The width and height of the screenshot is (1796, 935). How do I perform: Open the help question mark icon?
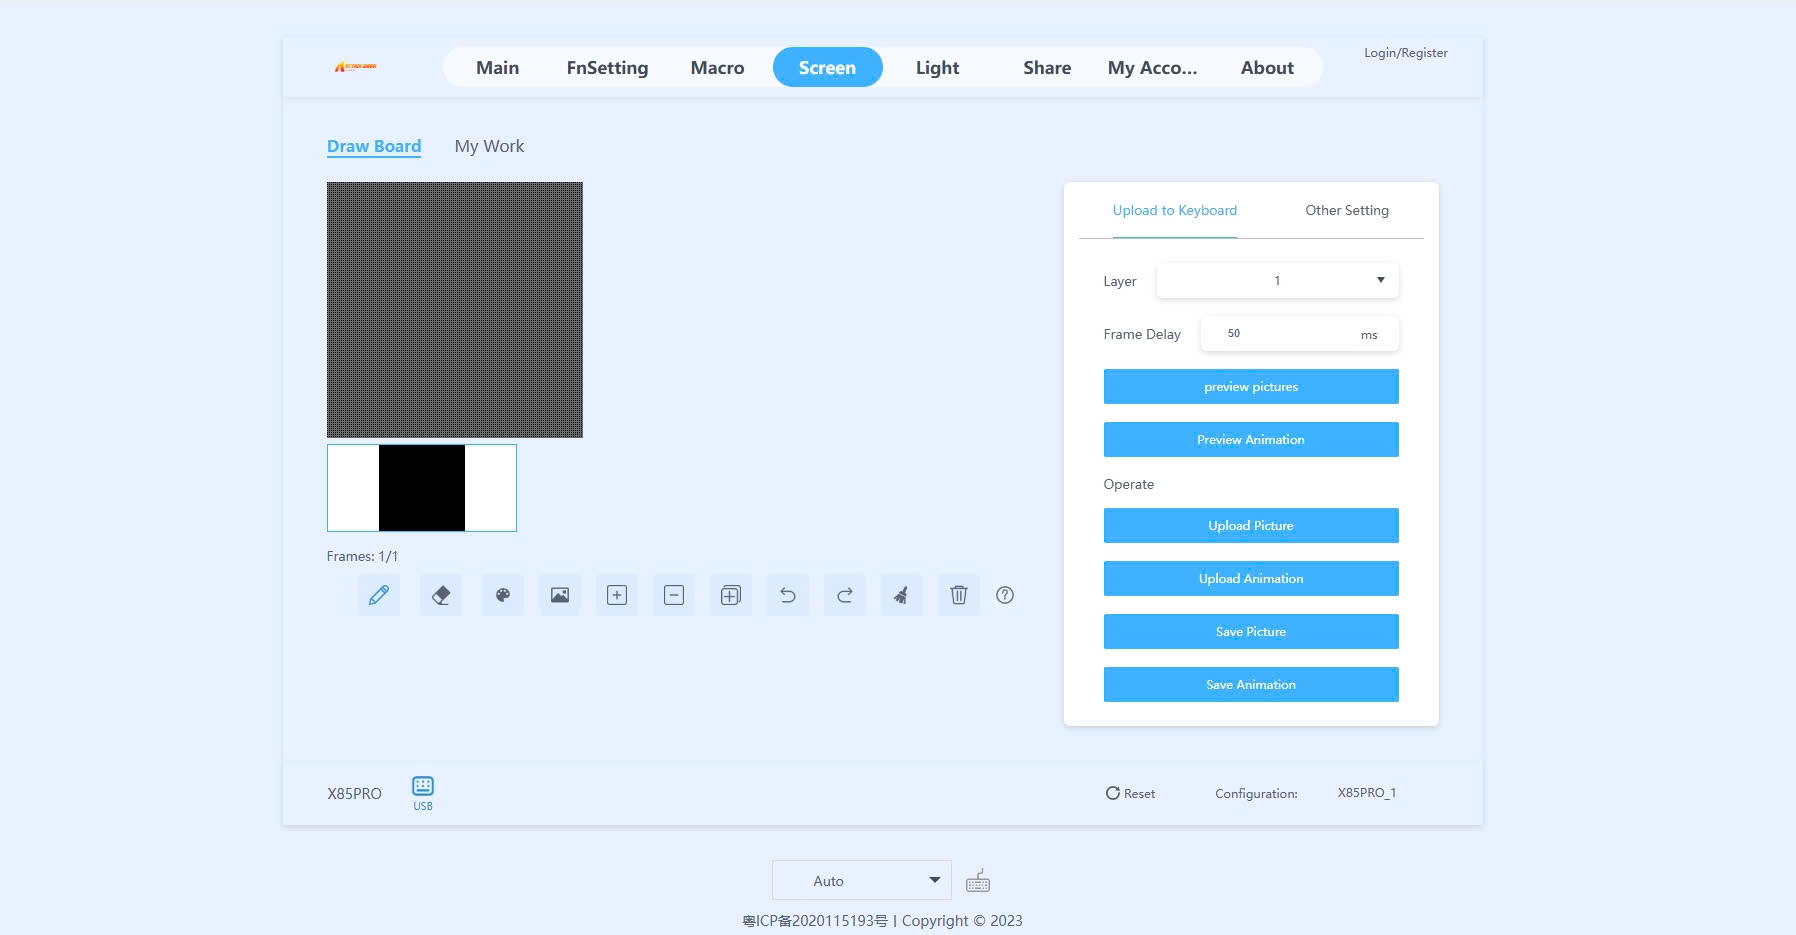[x=1005, y=595]
